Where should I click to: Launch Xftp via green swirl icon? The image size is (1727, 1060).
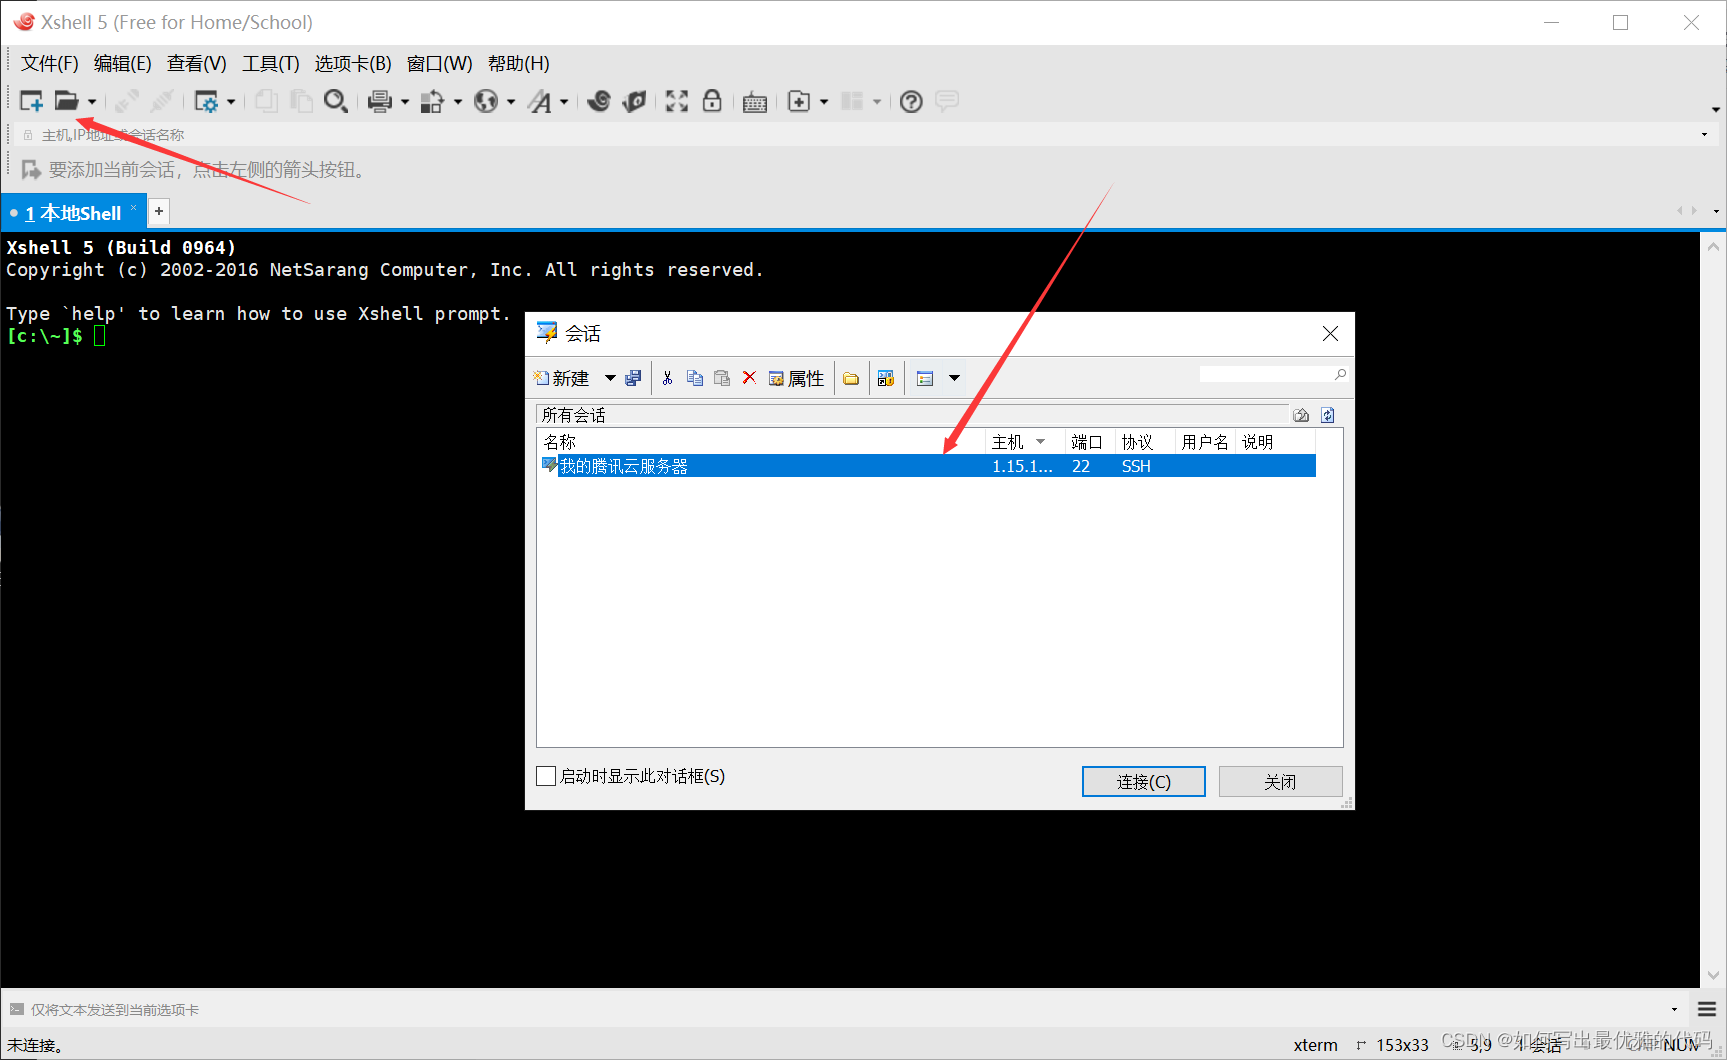tap(634, 101)
